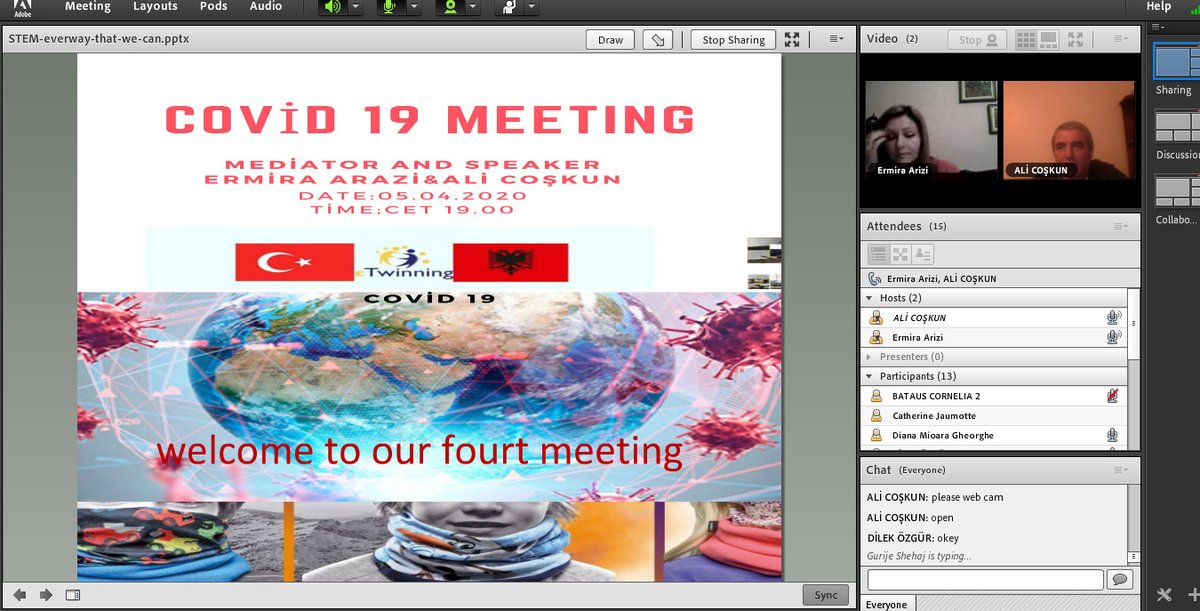Collapse the Hosts (2) group
Image resolution: width=1200 pixels, height=611 pixels.
point(869,298)
